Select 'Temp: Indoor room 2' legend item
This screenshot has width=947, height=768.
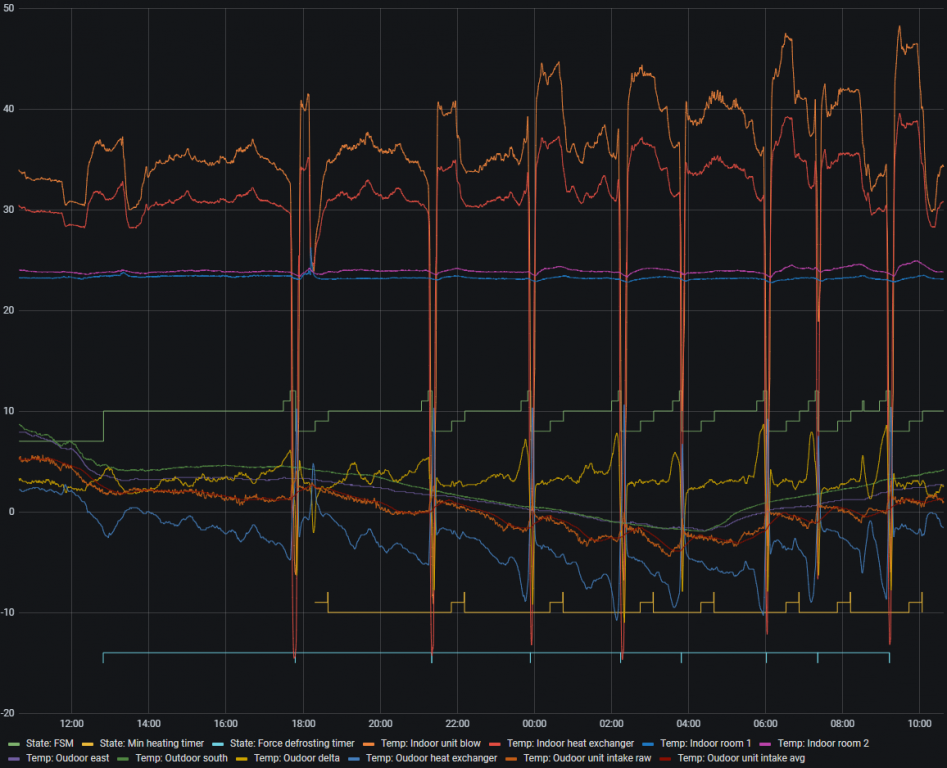823,743
